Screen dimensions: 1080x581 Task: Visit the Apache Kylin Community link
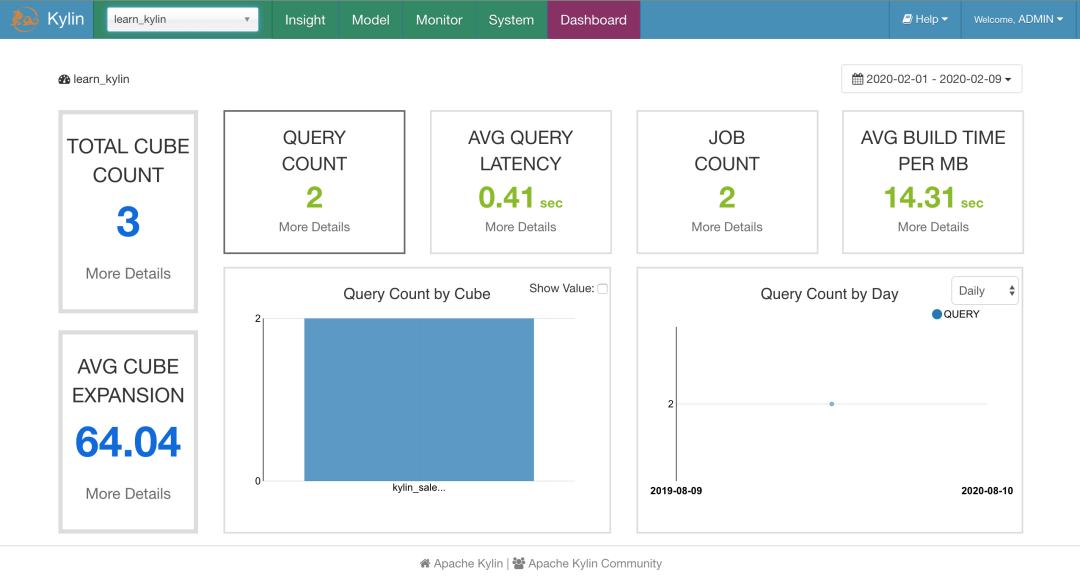[x=595, y=563]
